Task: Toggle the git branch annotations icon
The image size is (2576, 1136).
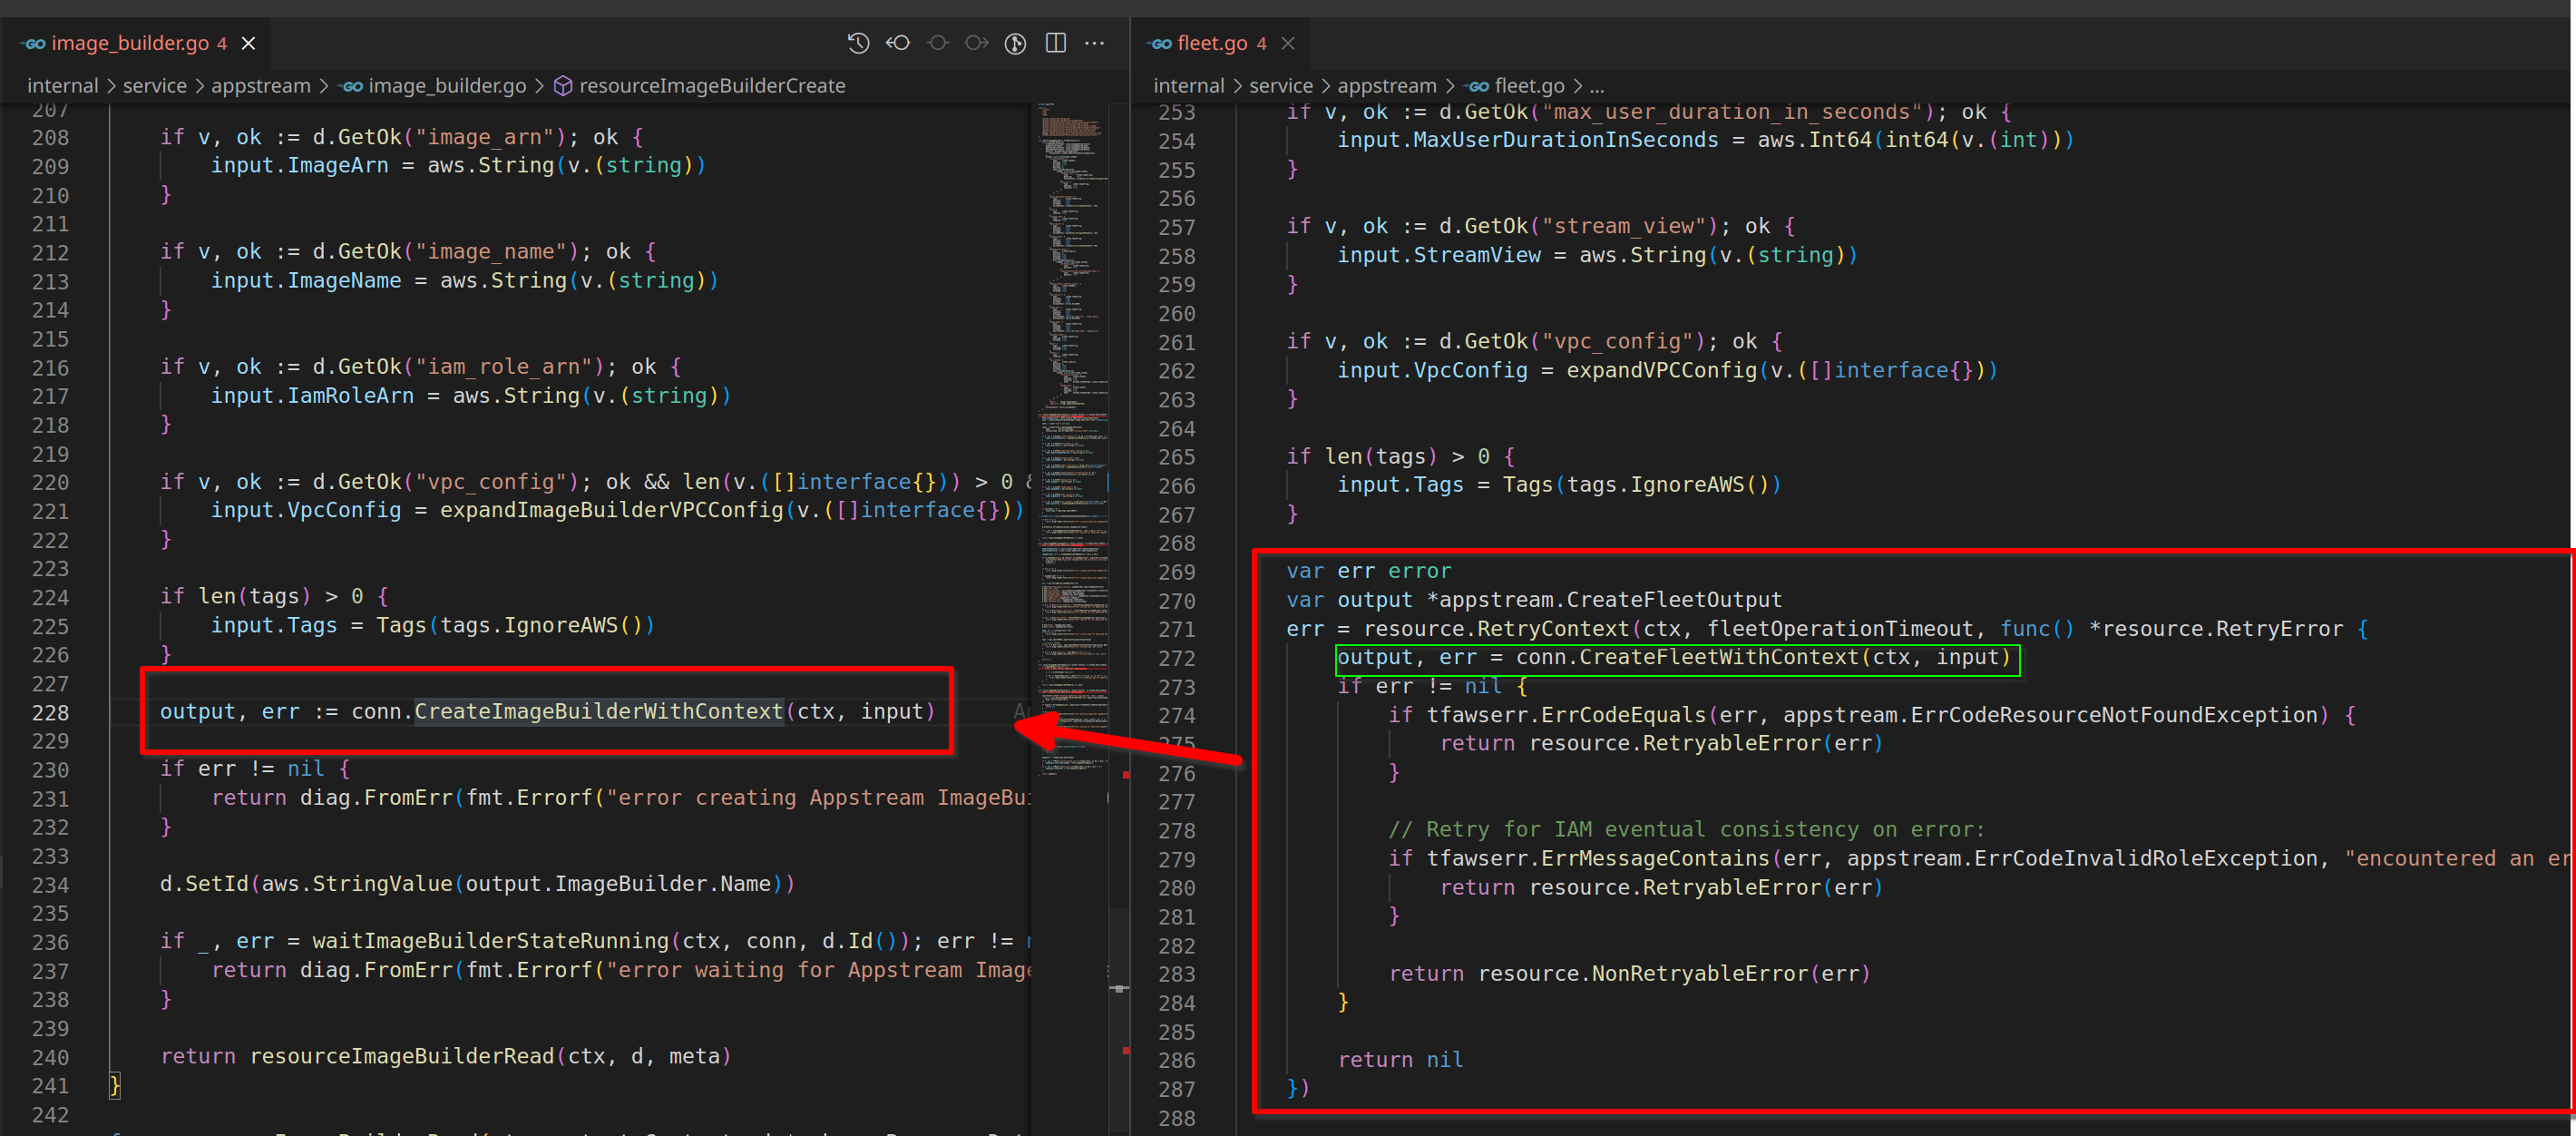Action: (x=1015, y=43)
